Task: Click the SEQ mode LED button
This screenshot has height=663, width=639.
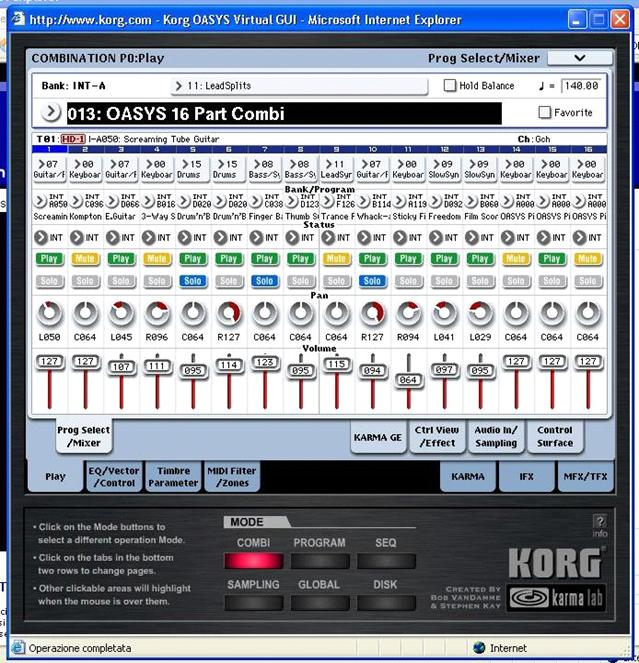Action: [386, 561]
